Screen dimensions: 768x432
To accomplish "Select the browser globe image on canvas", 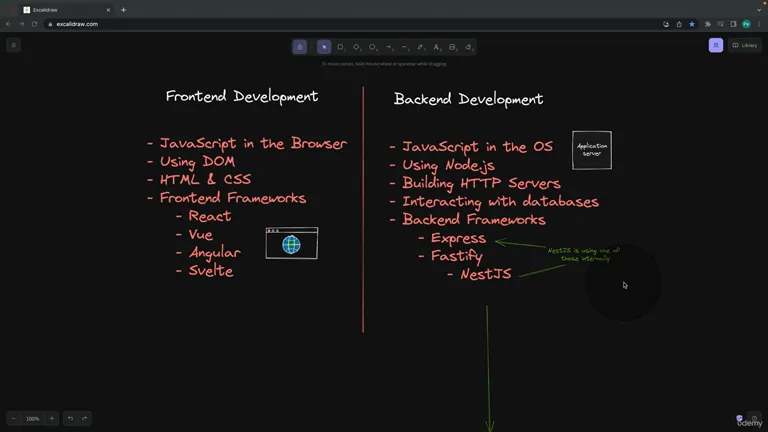I will coord(291,243).
